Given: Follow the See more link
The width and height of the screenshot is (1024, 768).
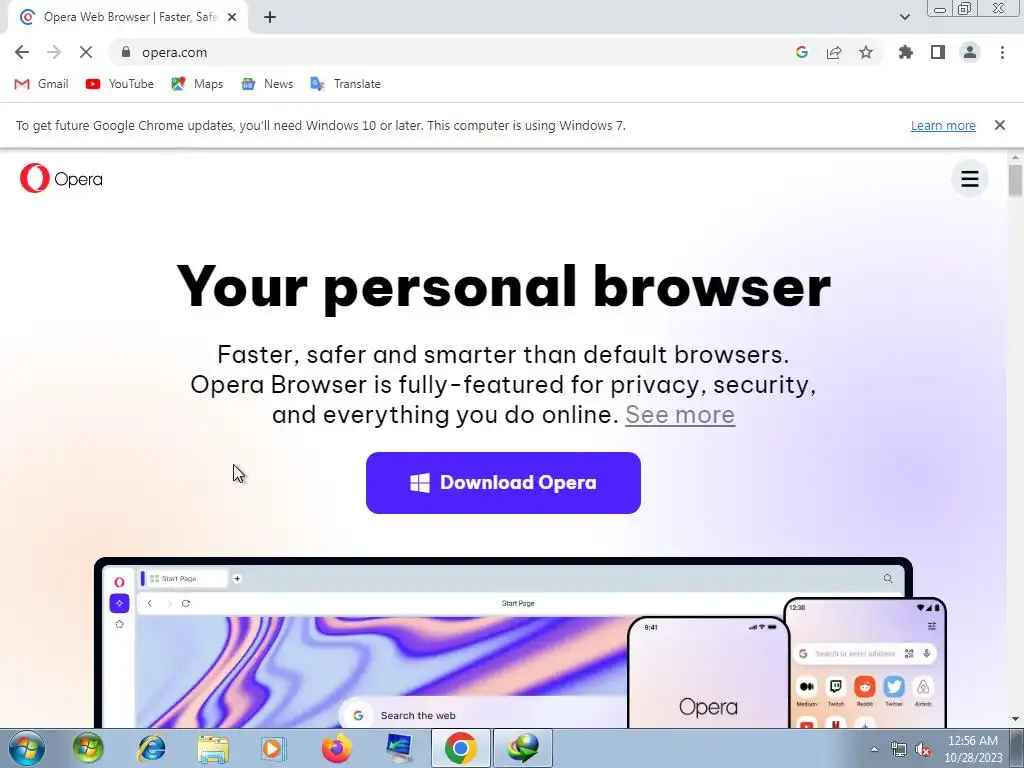Looking at the screenshot, I should click(680, 415).
